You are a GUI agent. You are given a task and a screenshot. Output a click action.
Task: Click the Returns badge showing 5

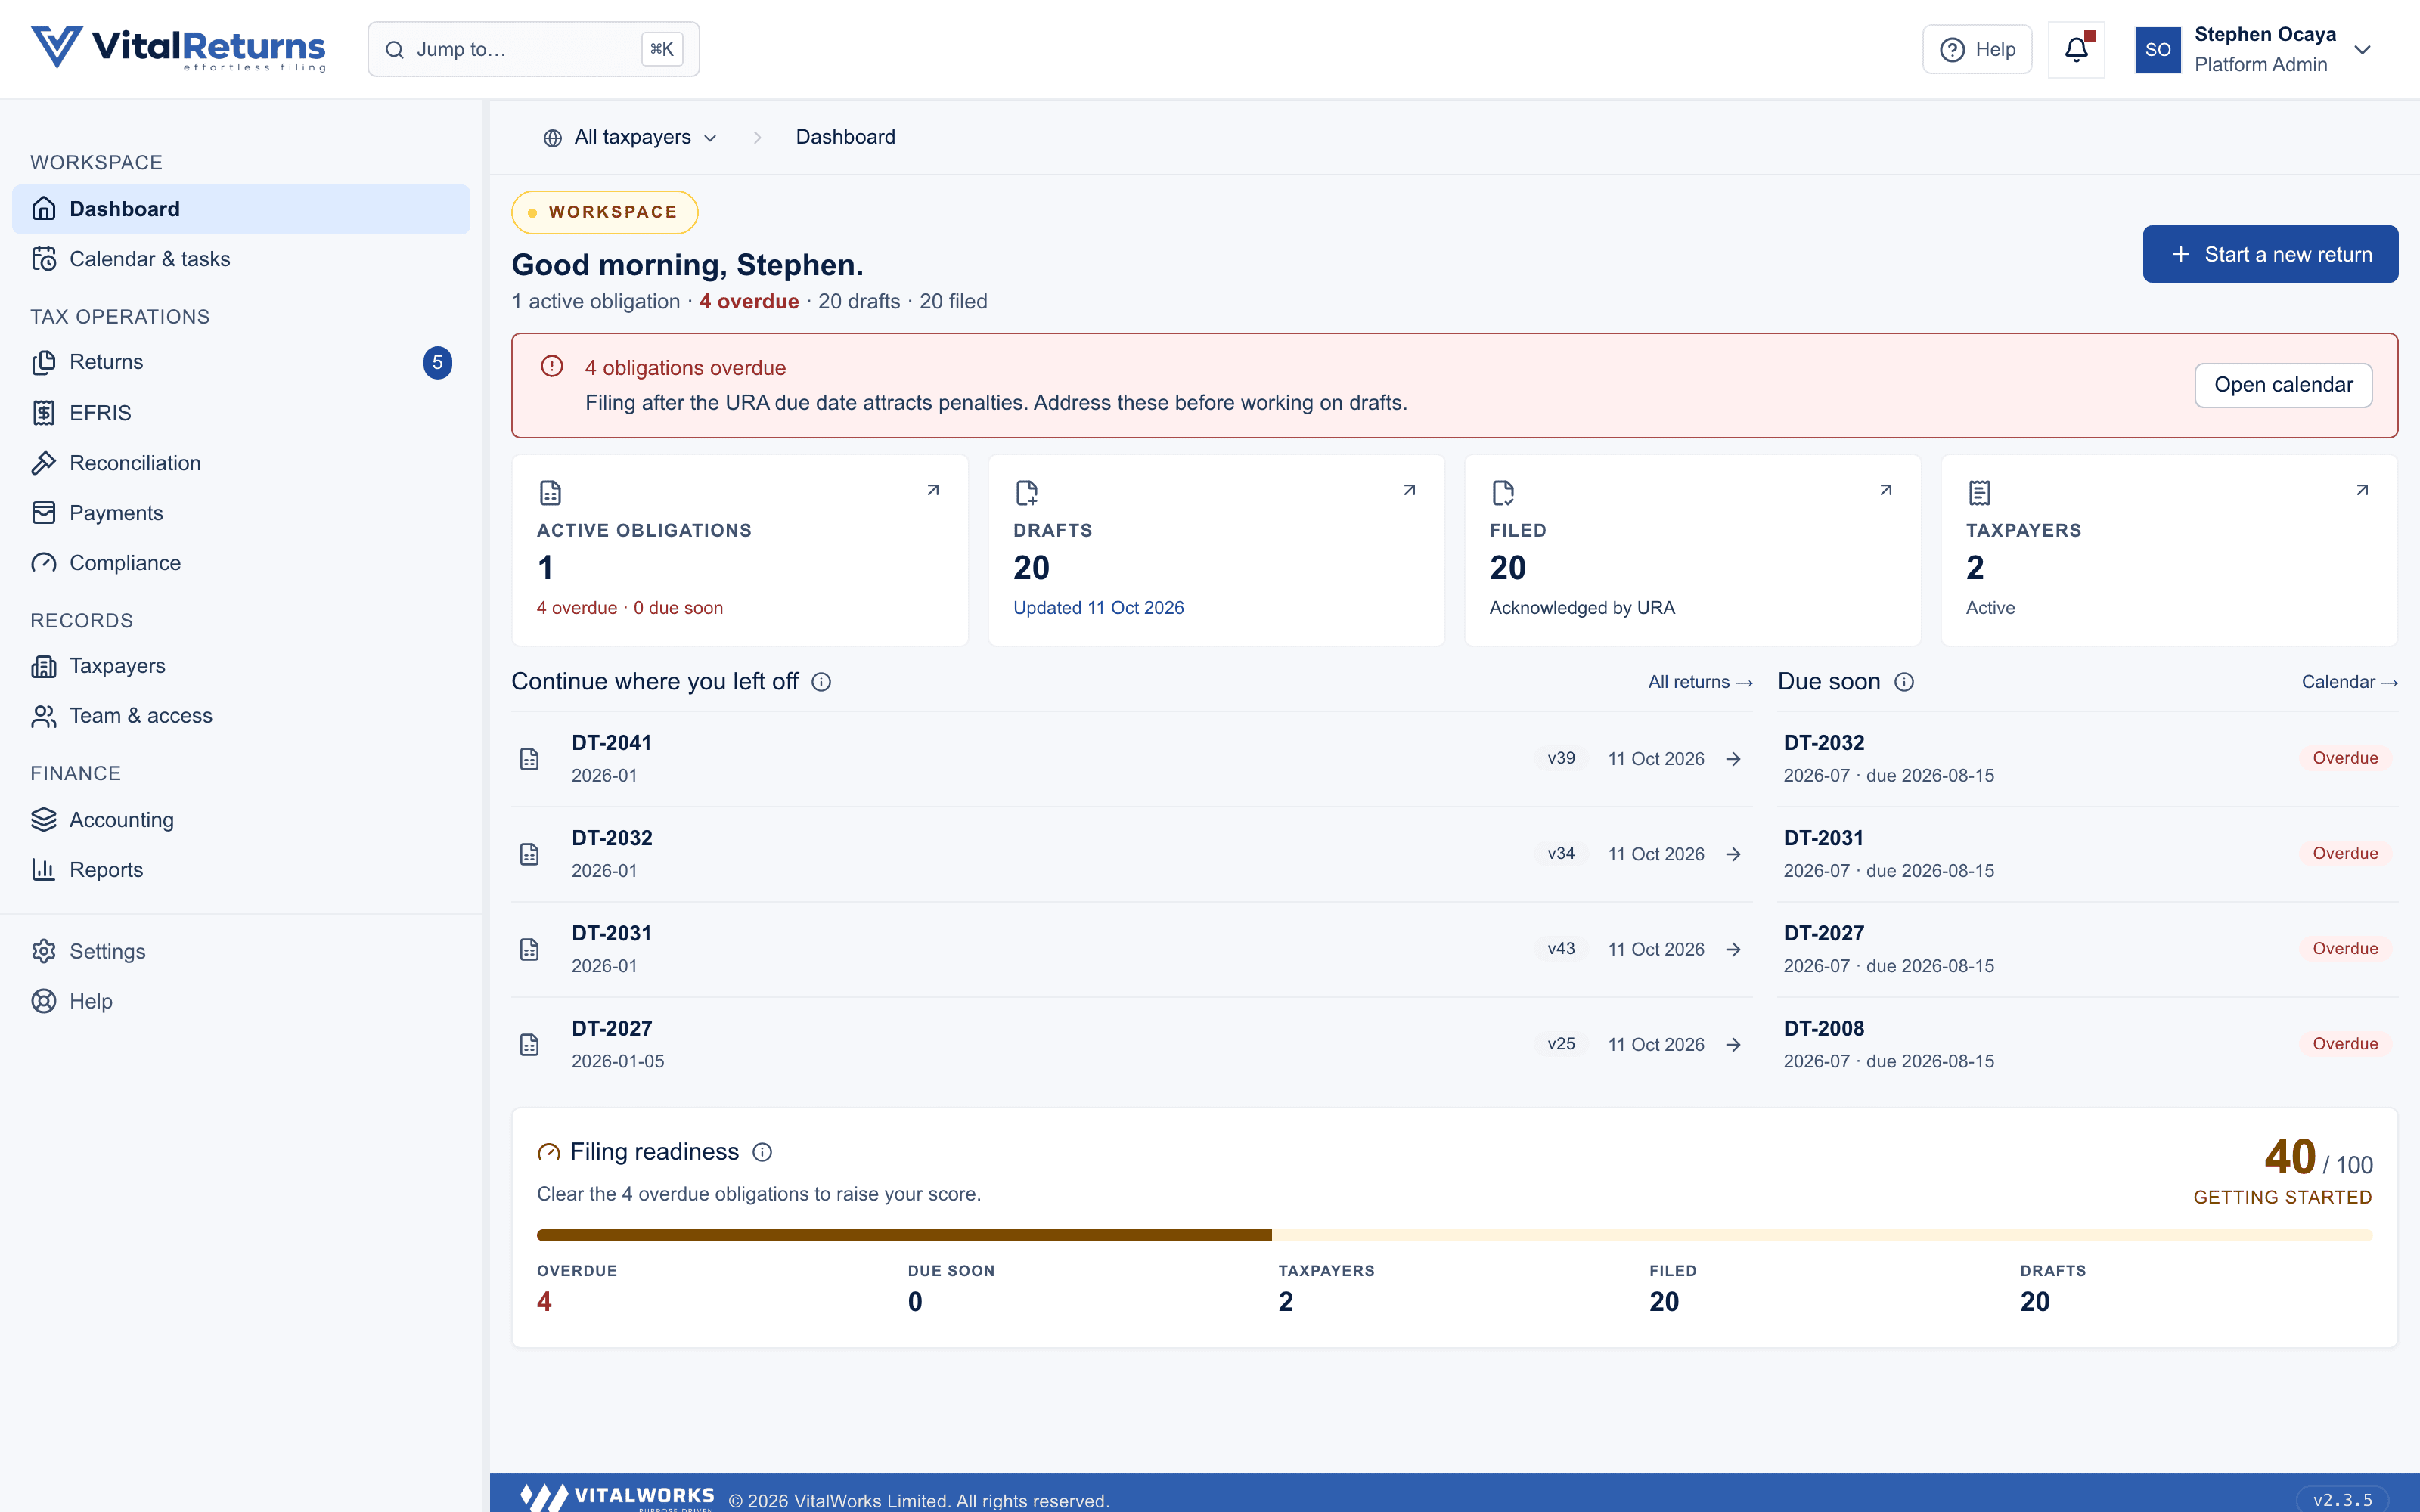(437, 362)
